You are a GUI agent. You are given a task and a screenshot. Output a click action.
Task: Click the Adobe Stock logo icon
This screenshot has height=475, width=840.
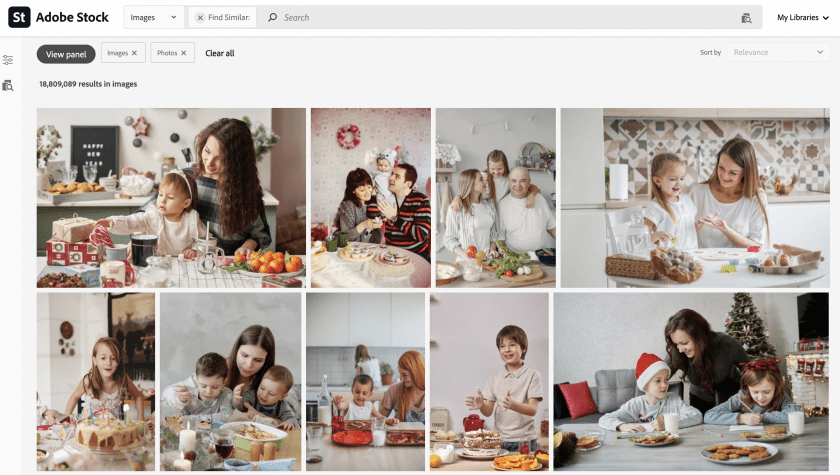pos(19,17)
